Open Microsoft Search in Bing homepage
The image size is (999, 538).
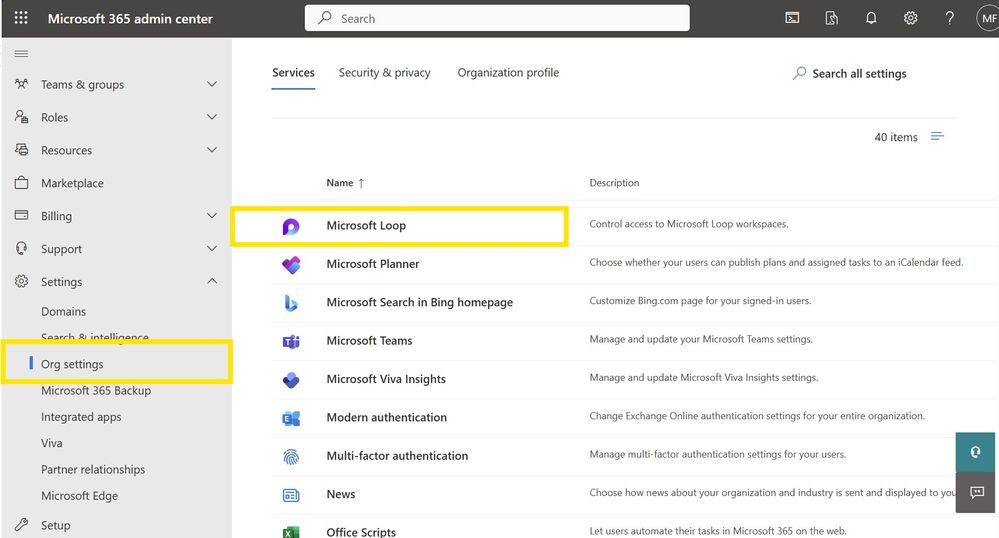pos(419,302)
